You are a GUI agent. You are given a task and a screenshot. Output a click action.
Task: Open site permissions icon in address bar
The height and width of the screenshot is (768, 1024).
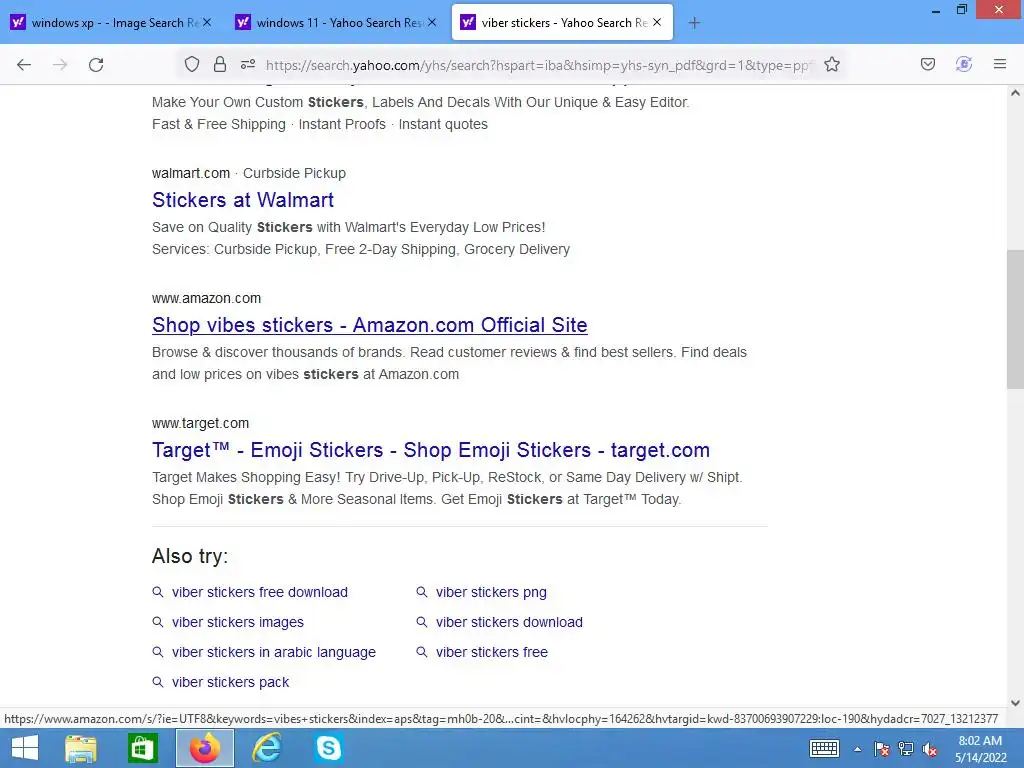248,65
